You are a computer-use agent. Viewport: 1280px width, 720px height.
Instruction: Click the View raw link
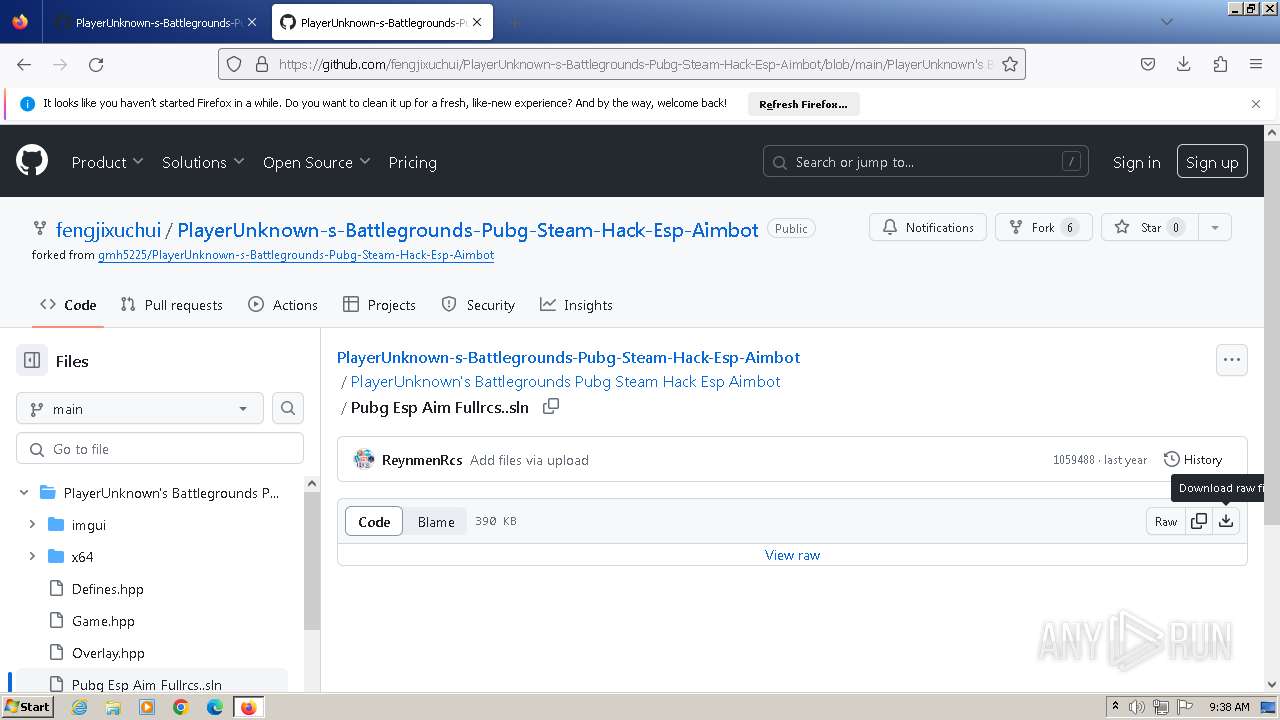pyautogui.click(x=792, y=555)
